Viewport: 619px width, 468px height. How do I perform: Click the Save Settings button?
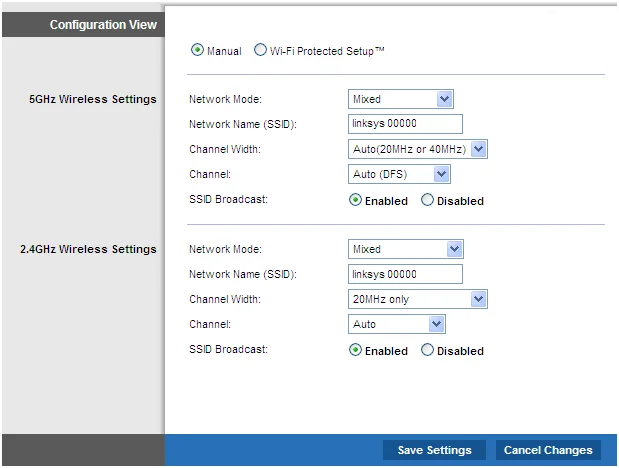(x=434, y=450)
